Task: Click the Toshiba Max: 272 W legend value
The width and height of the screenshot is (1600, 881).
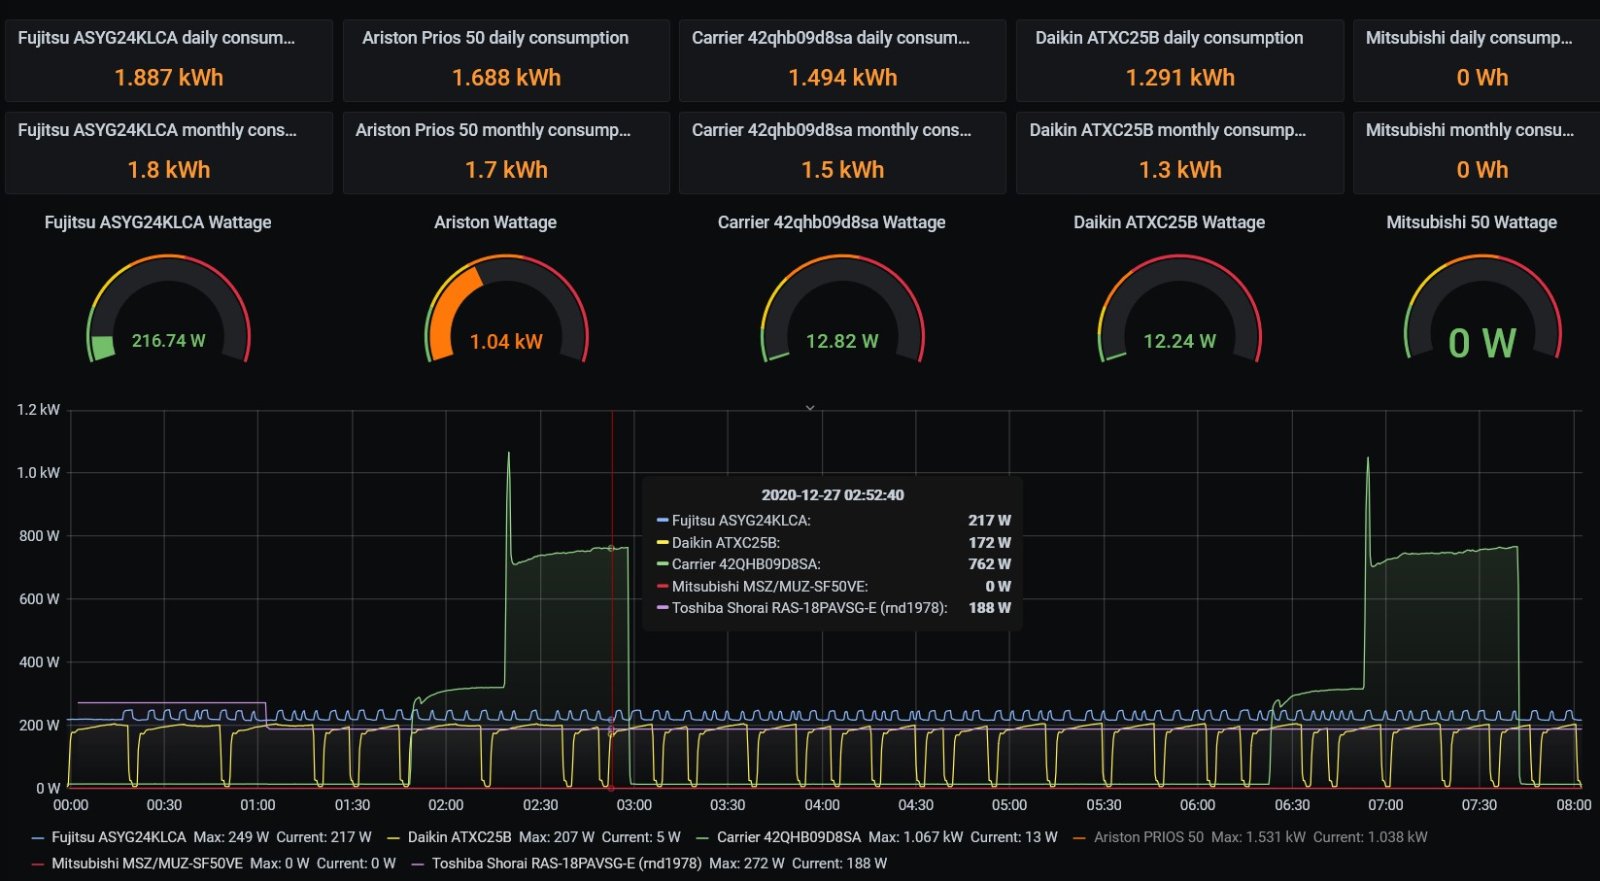Action: pos(747,863)
